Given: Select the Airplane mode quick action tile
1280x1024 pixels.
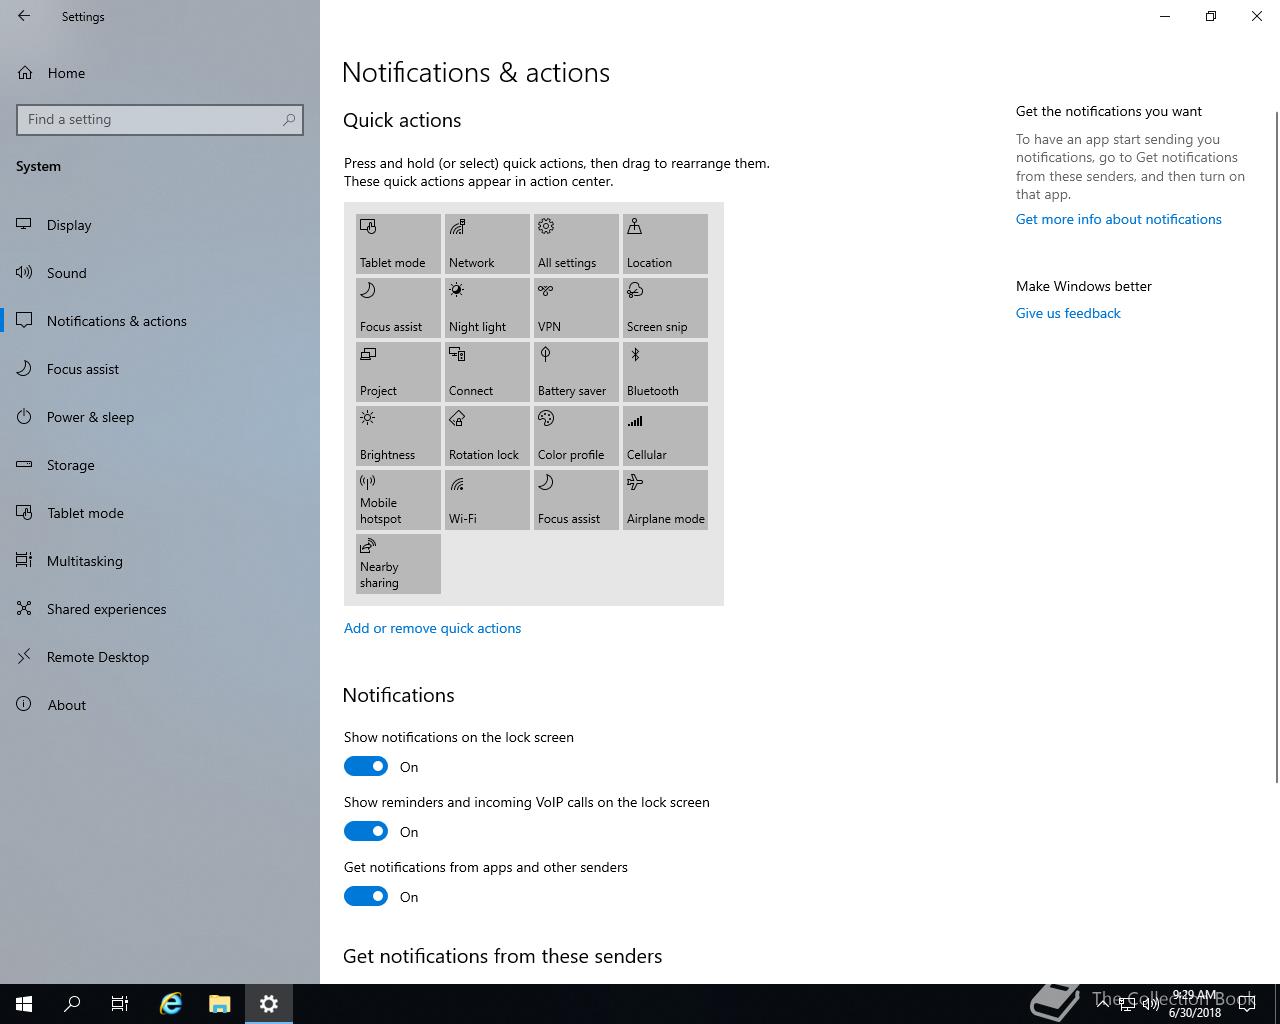Looking at the screenshot, I should coord(665,500).
